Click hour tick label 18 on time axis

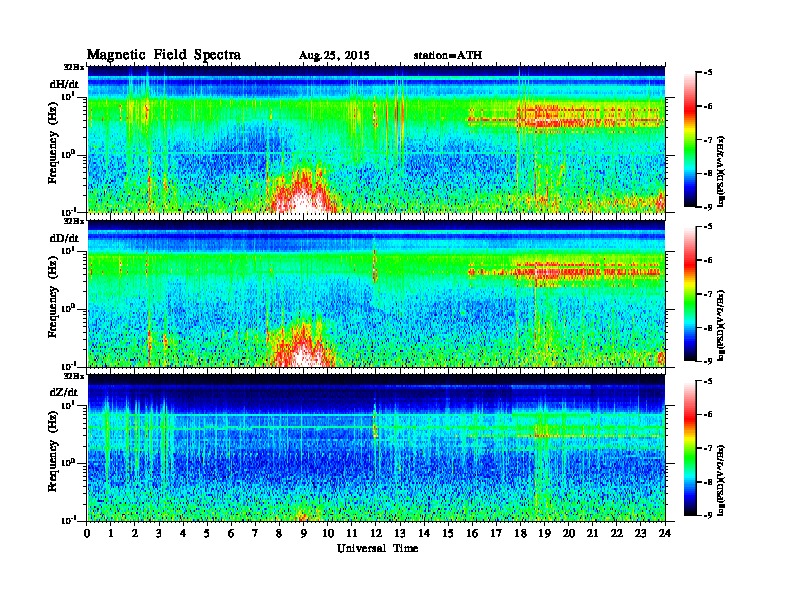[x=520, y=533]
